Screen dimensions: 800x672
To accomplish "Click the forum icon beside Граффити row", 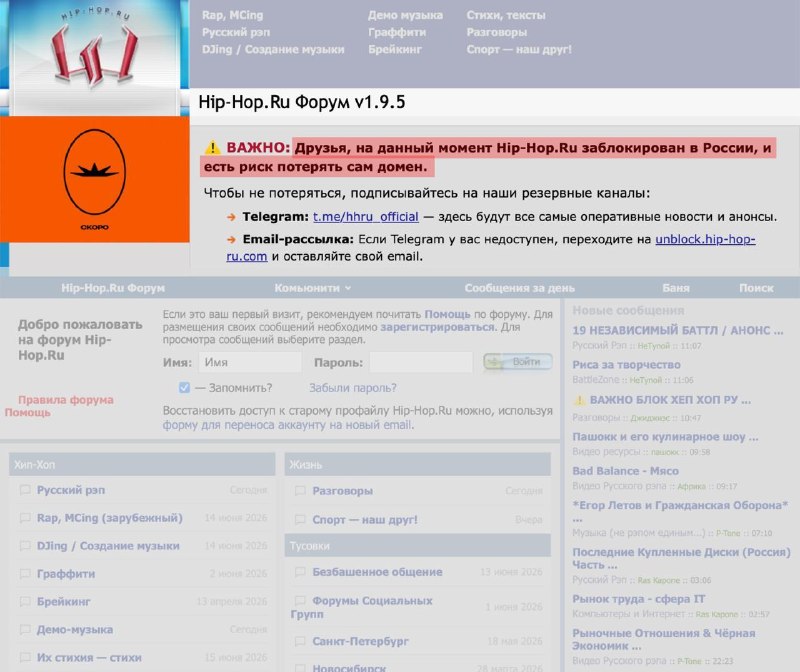I will tap(25, 574).
